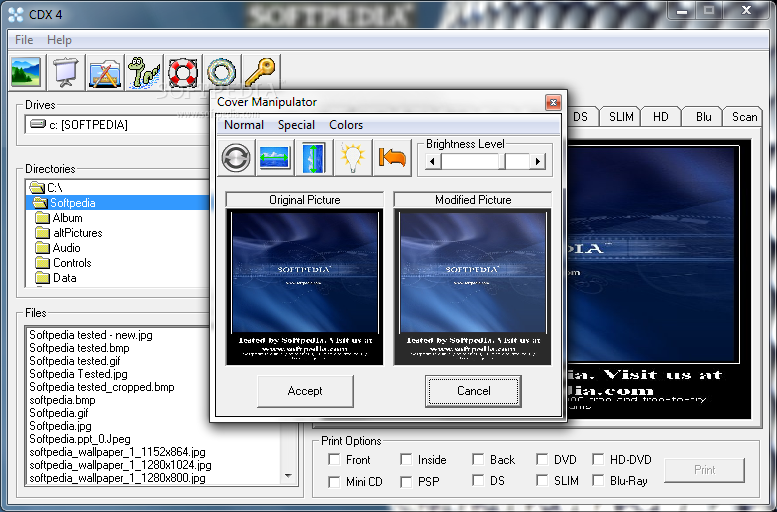Tick the Back print checkbox

pos(478,459)
